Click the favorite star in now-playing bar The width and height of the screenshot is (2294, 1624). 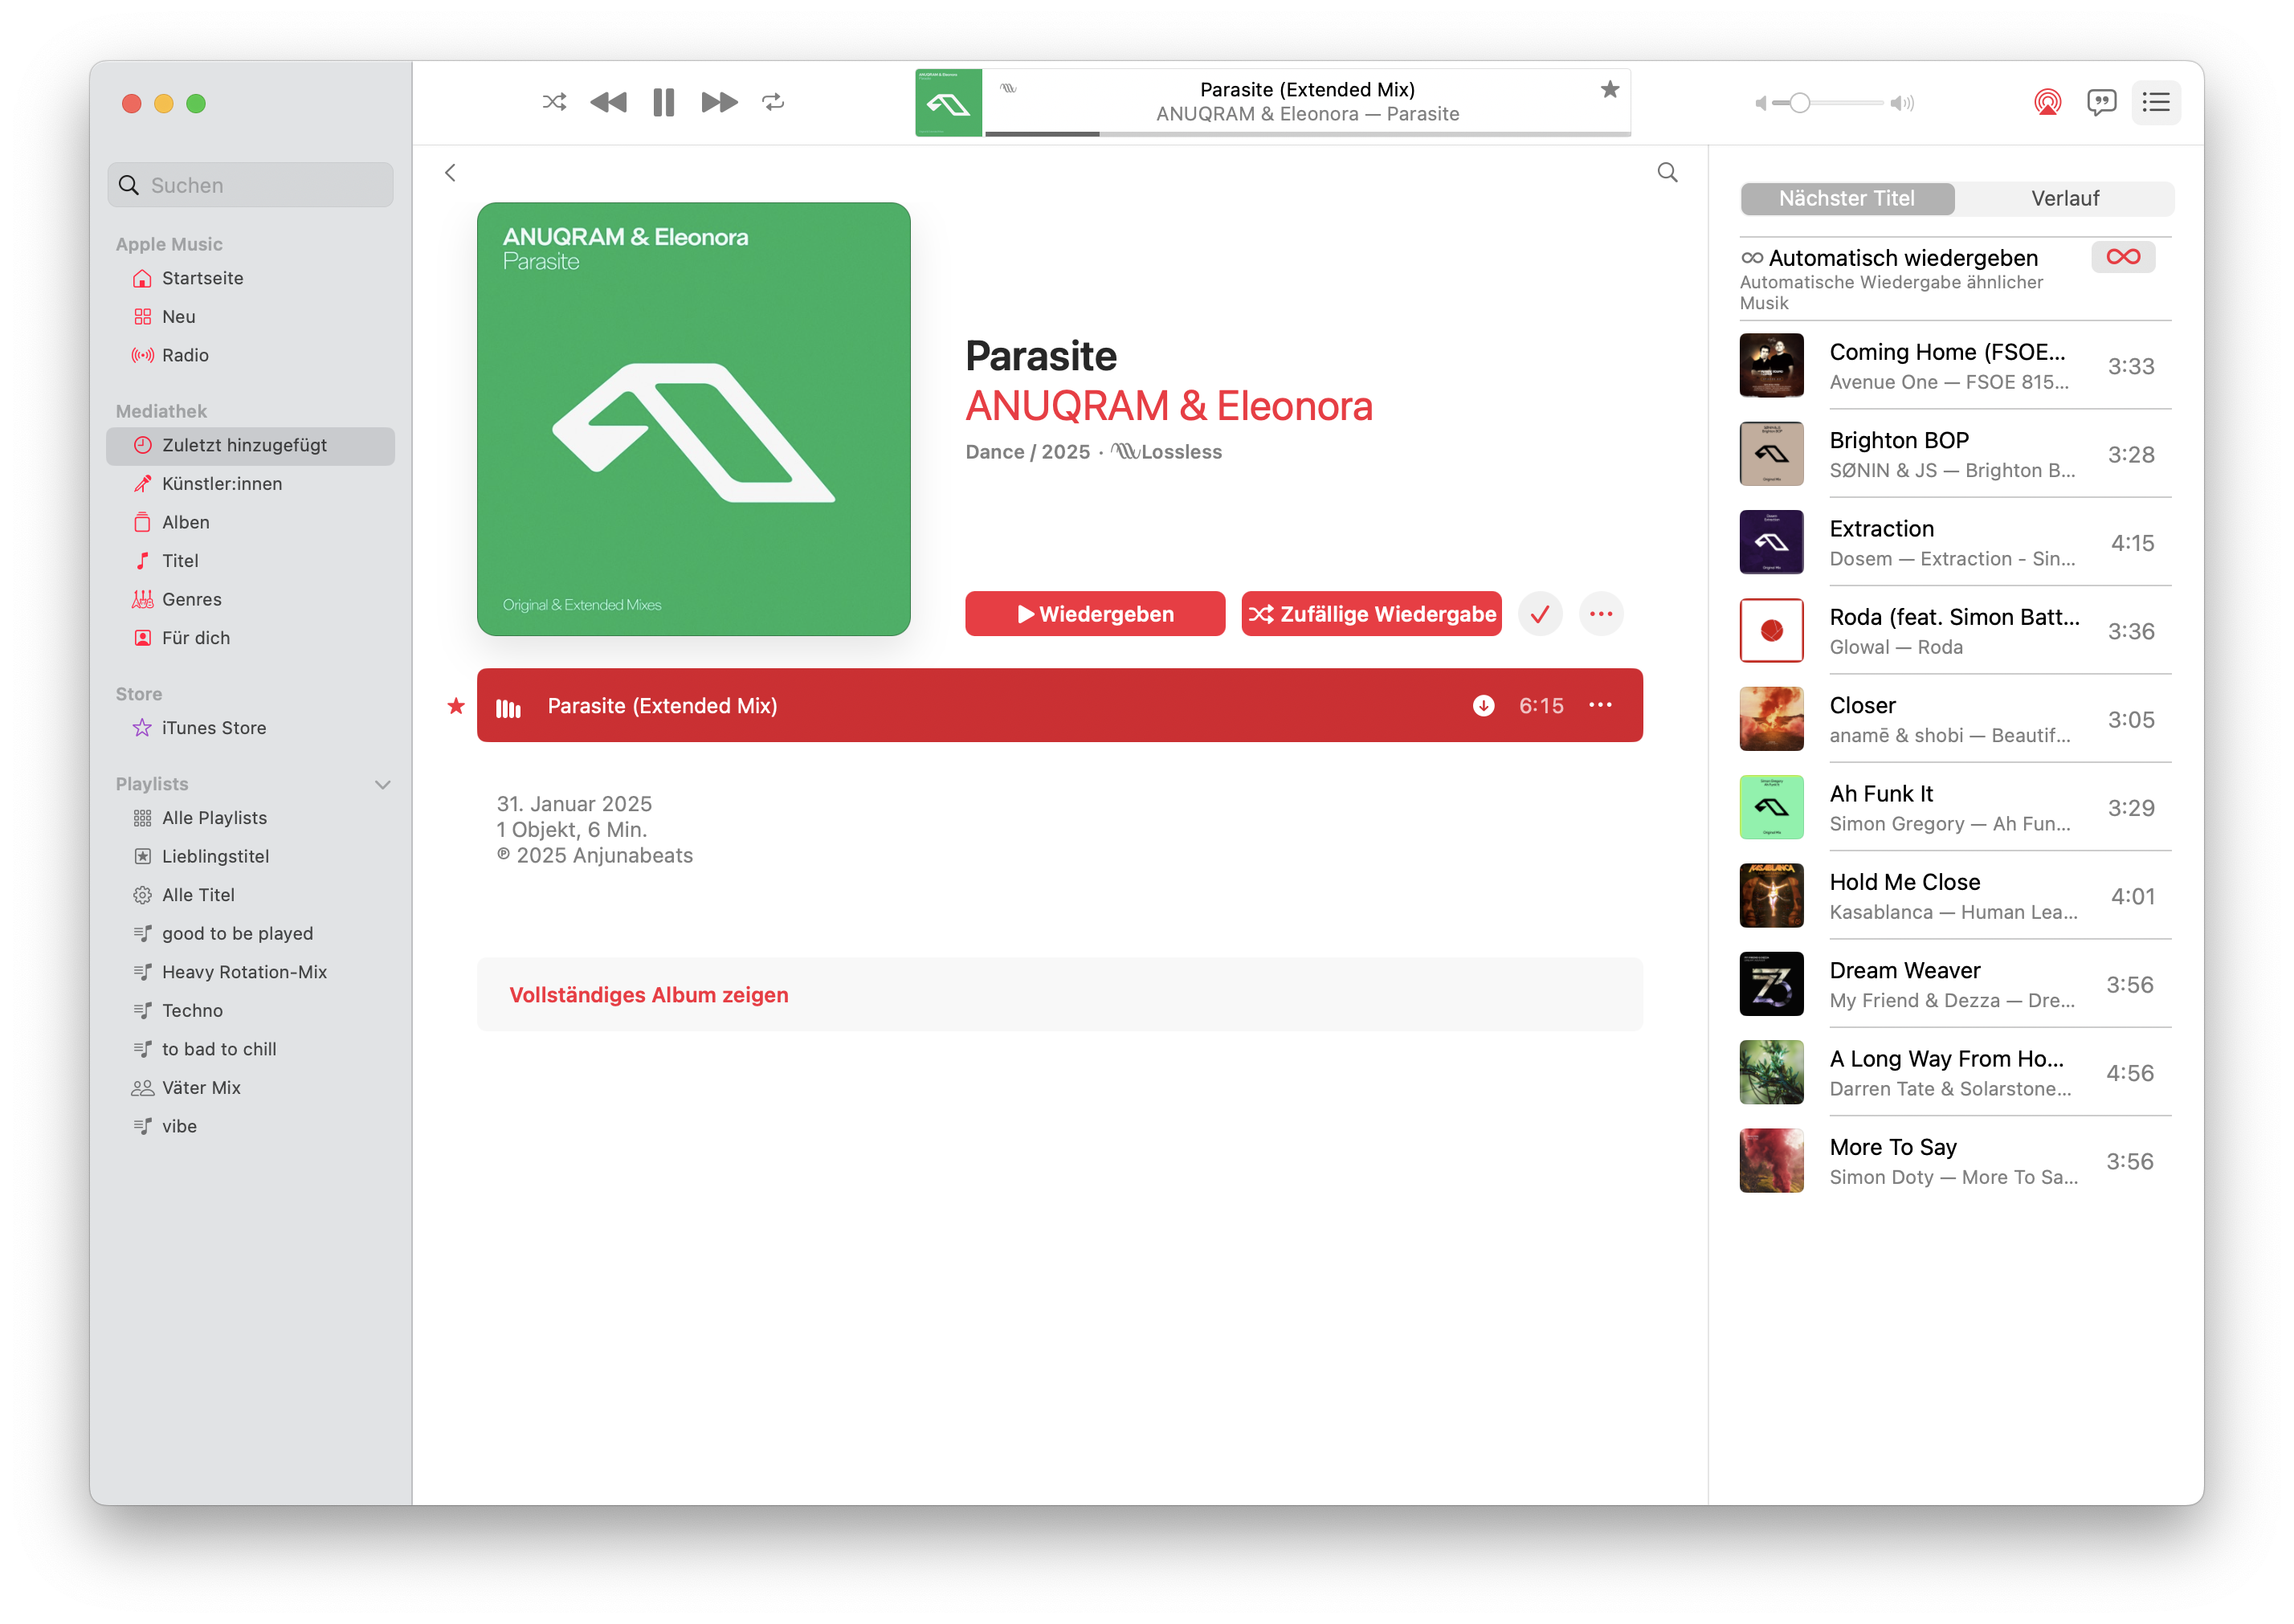[x=1609, y=90]
